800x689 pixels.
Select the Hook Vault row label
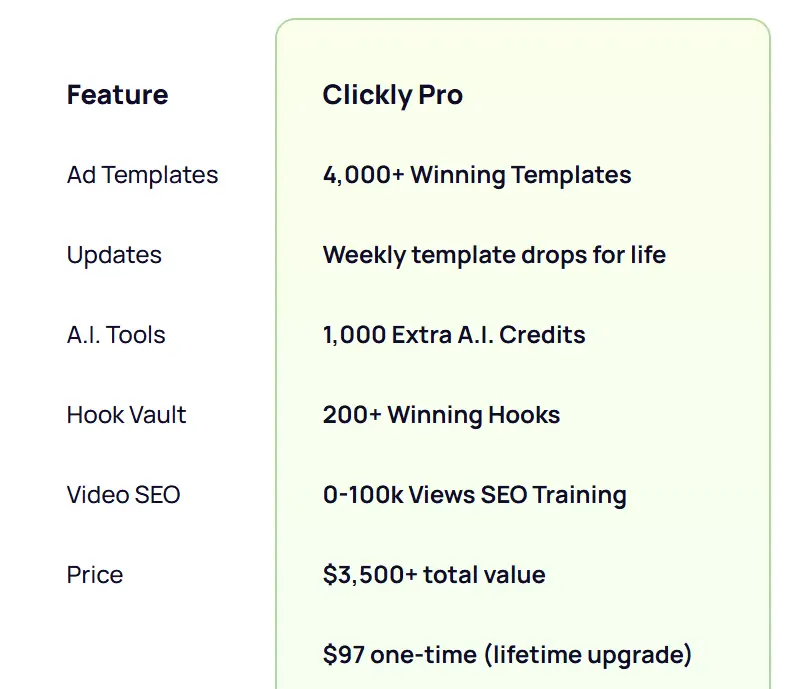126,415
